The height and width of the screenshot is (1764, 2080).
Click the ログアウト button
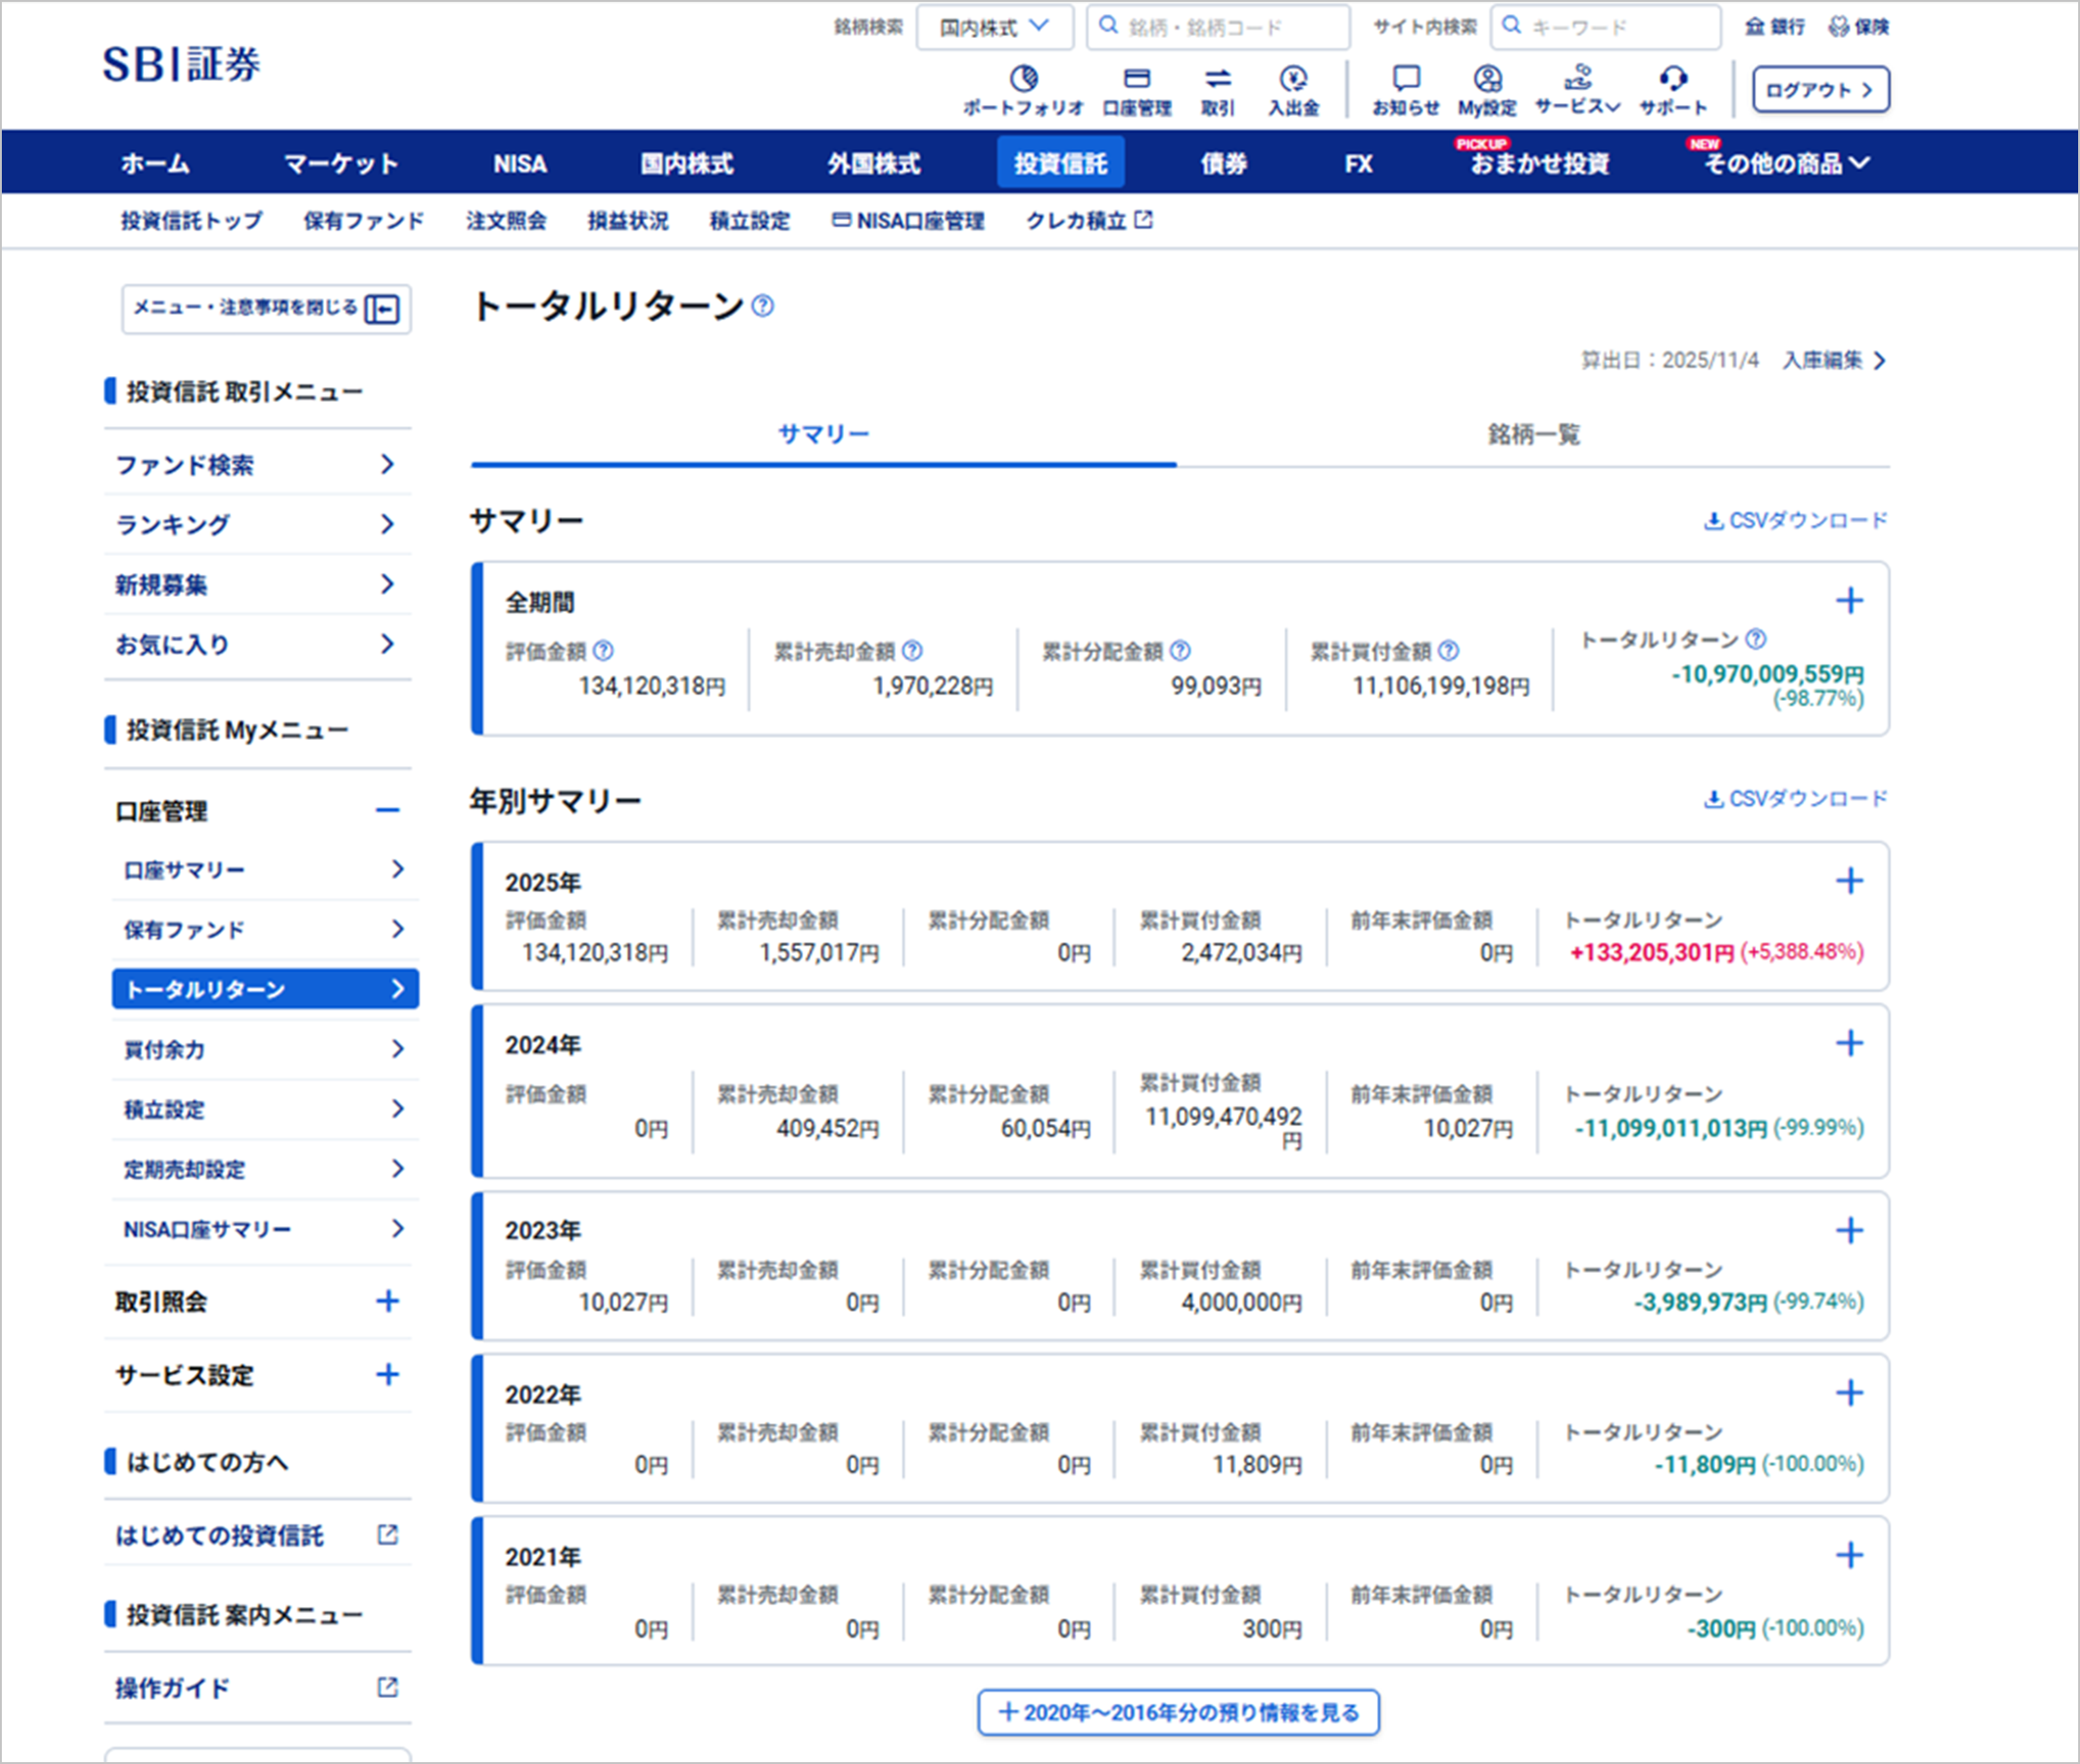click(x=1820, y=90)
